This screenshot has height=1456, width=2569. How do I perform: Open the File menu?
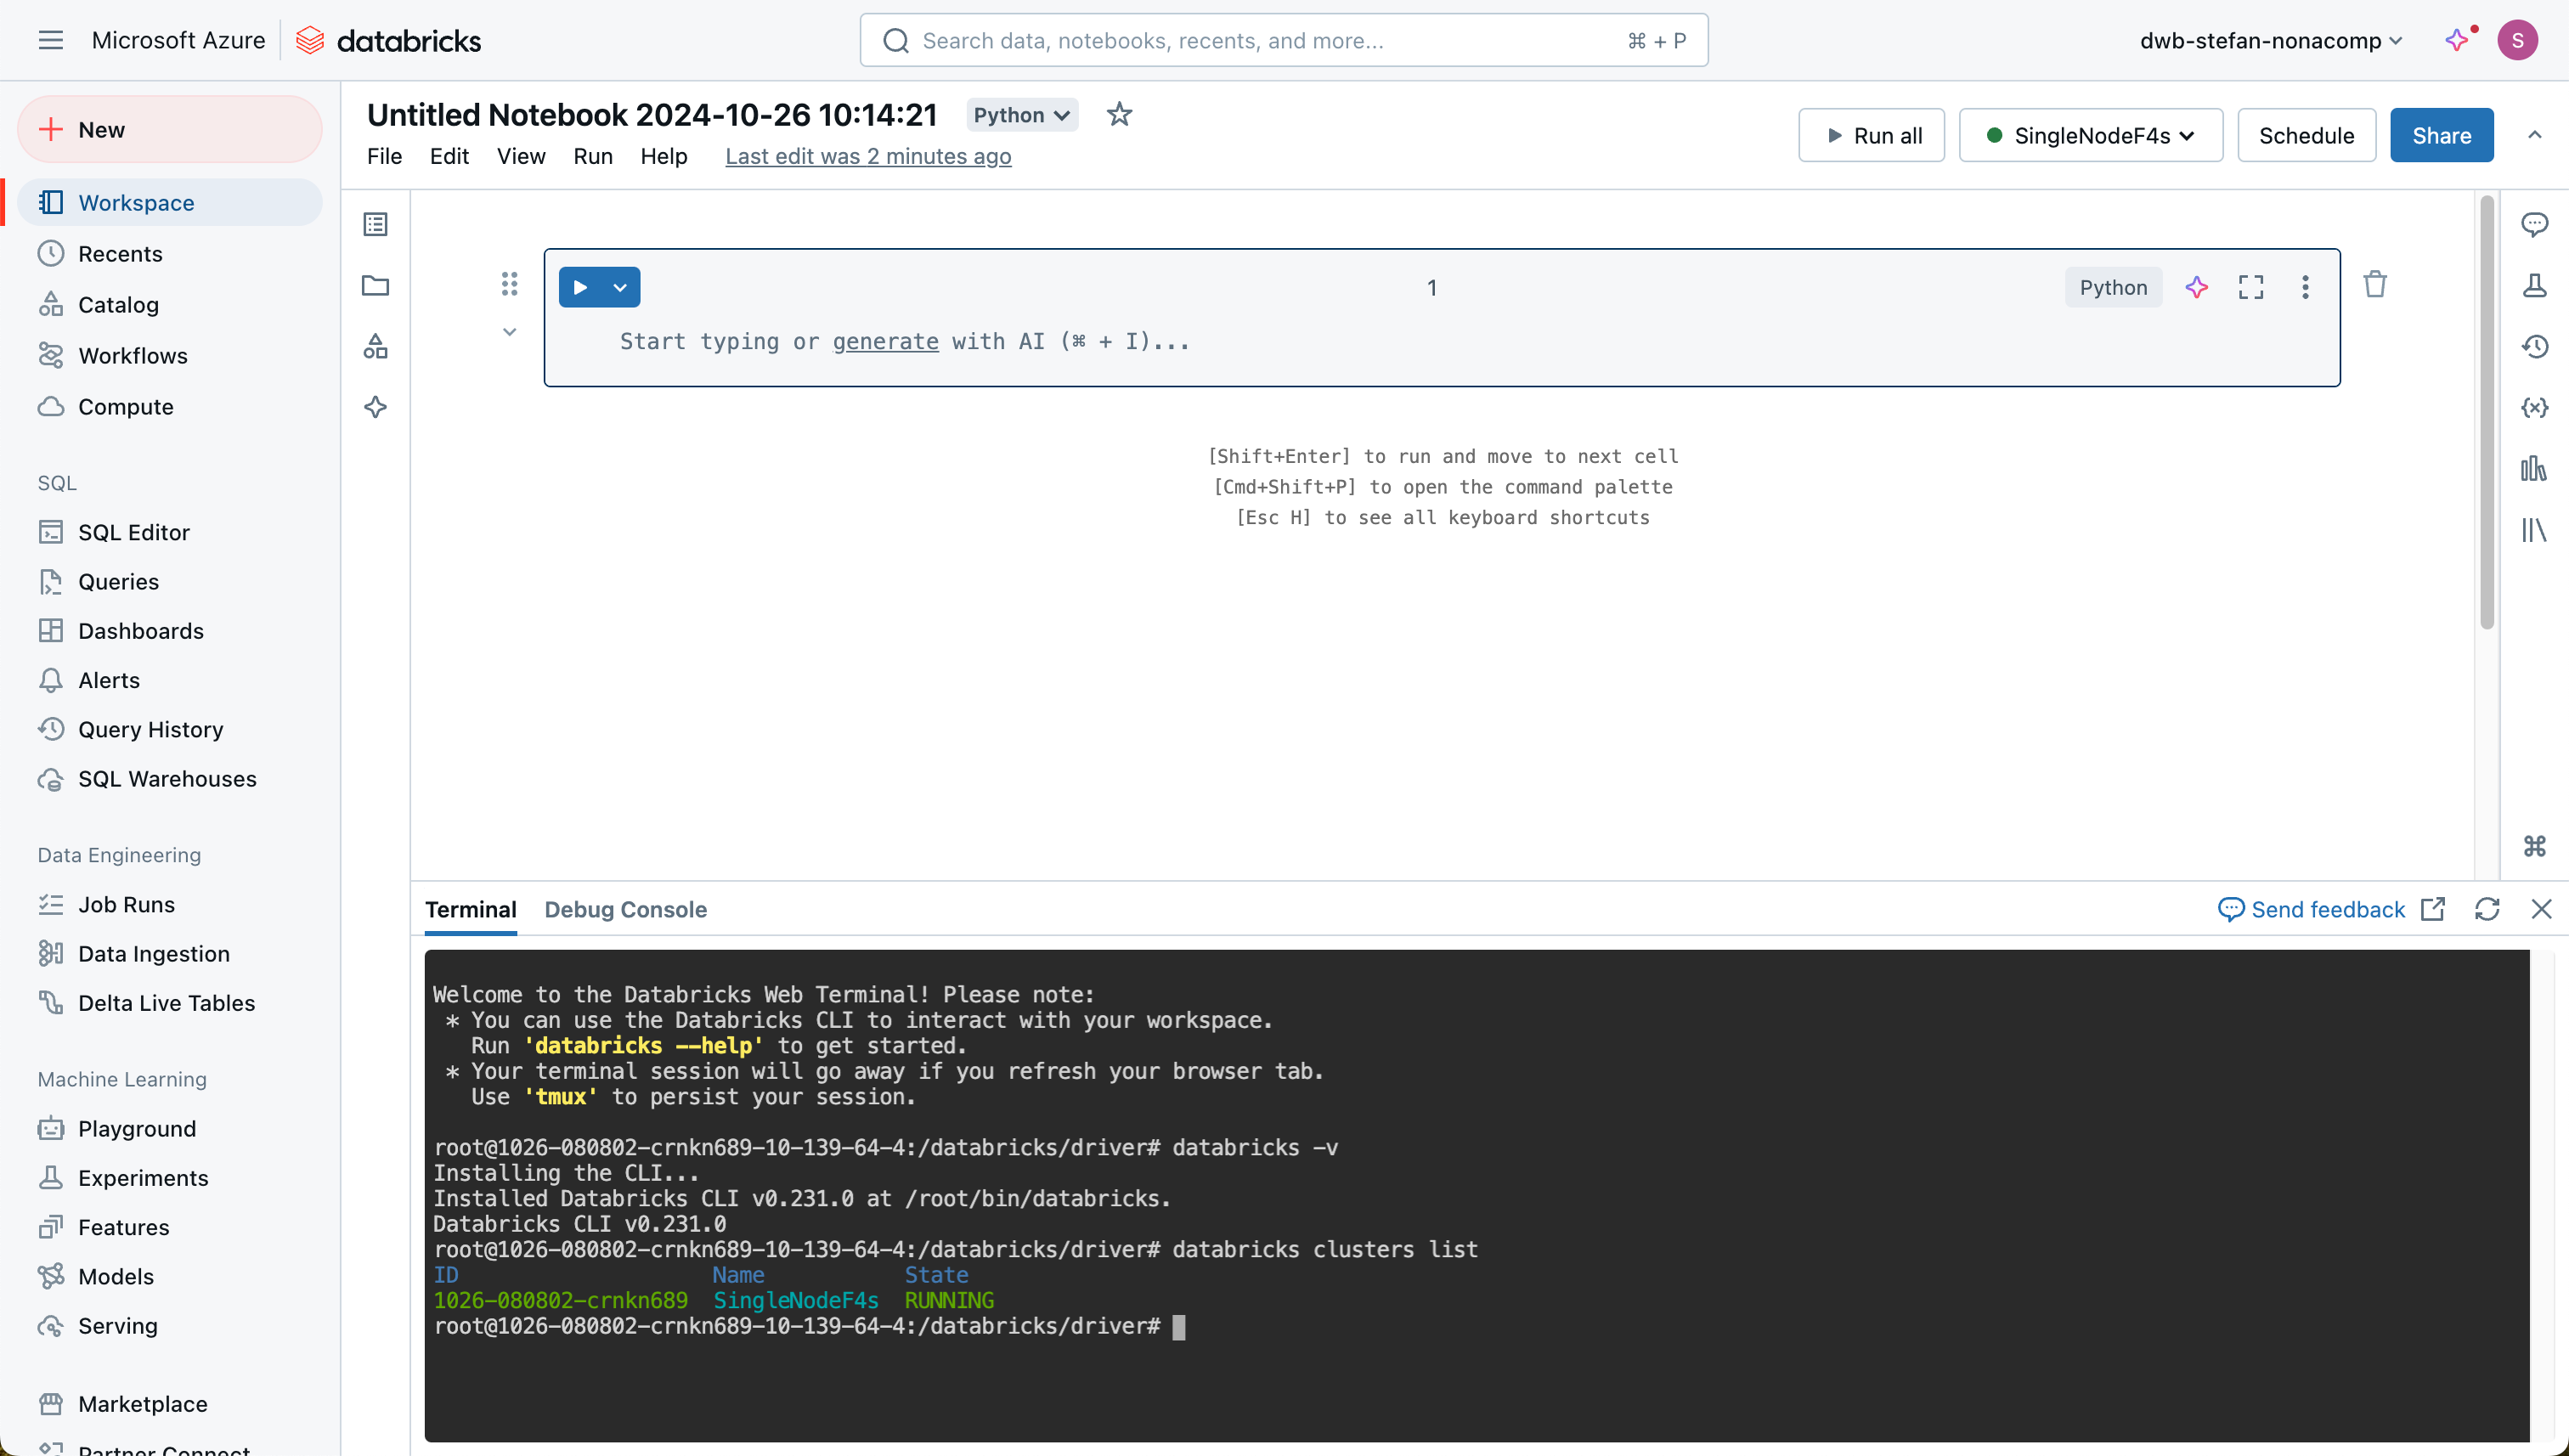click(384, 156)
